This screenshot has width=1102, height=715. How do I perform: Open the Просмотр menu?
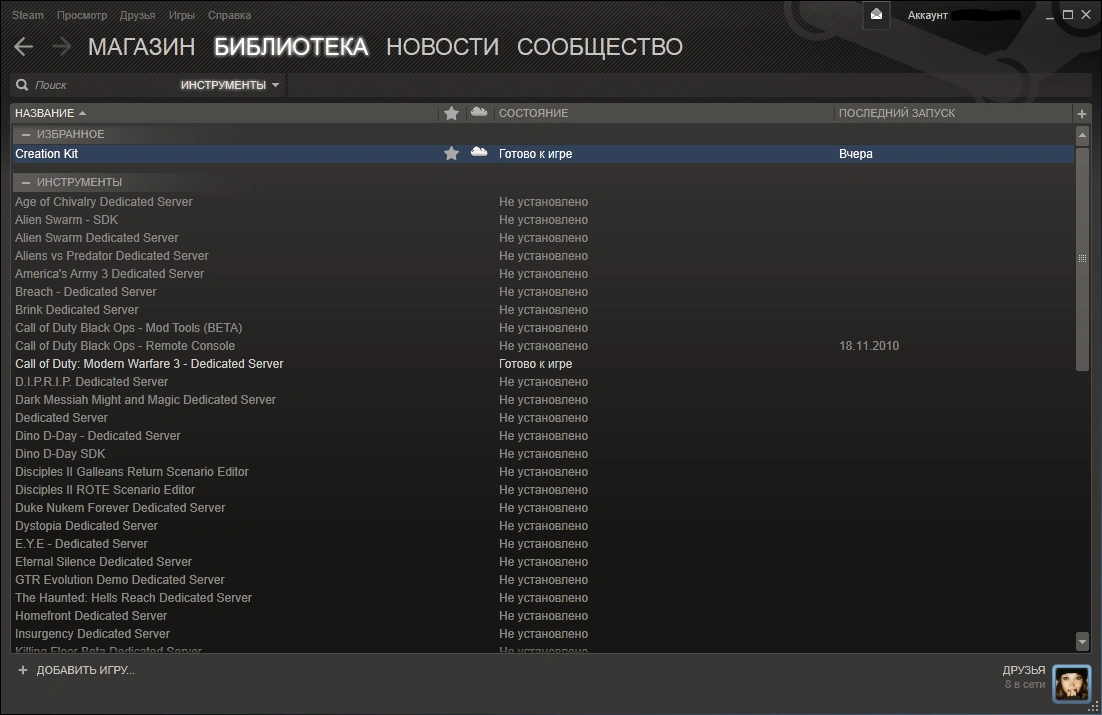[x=82, y=15]
